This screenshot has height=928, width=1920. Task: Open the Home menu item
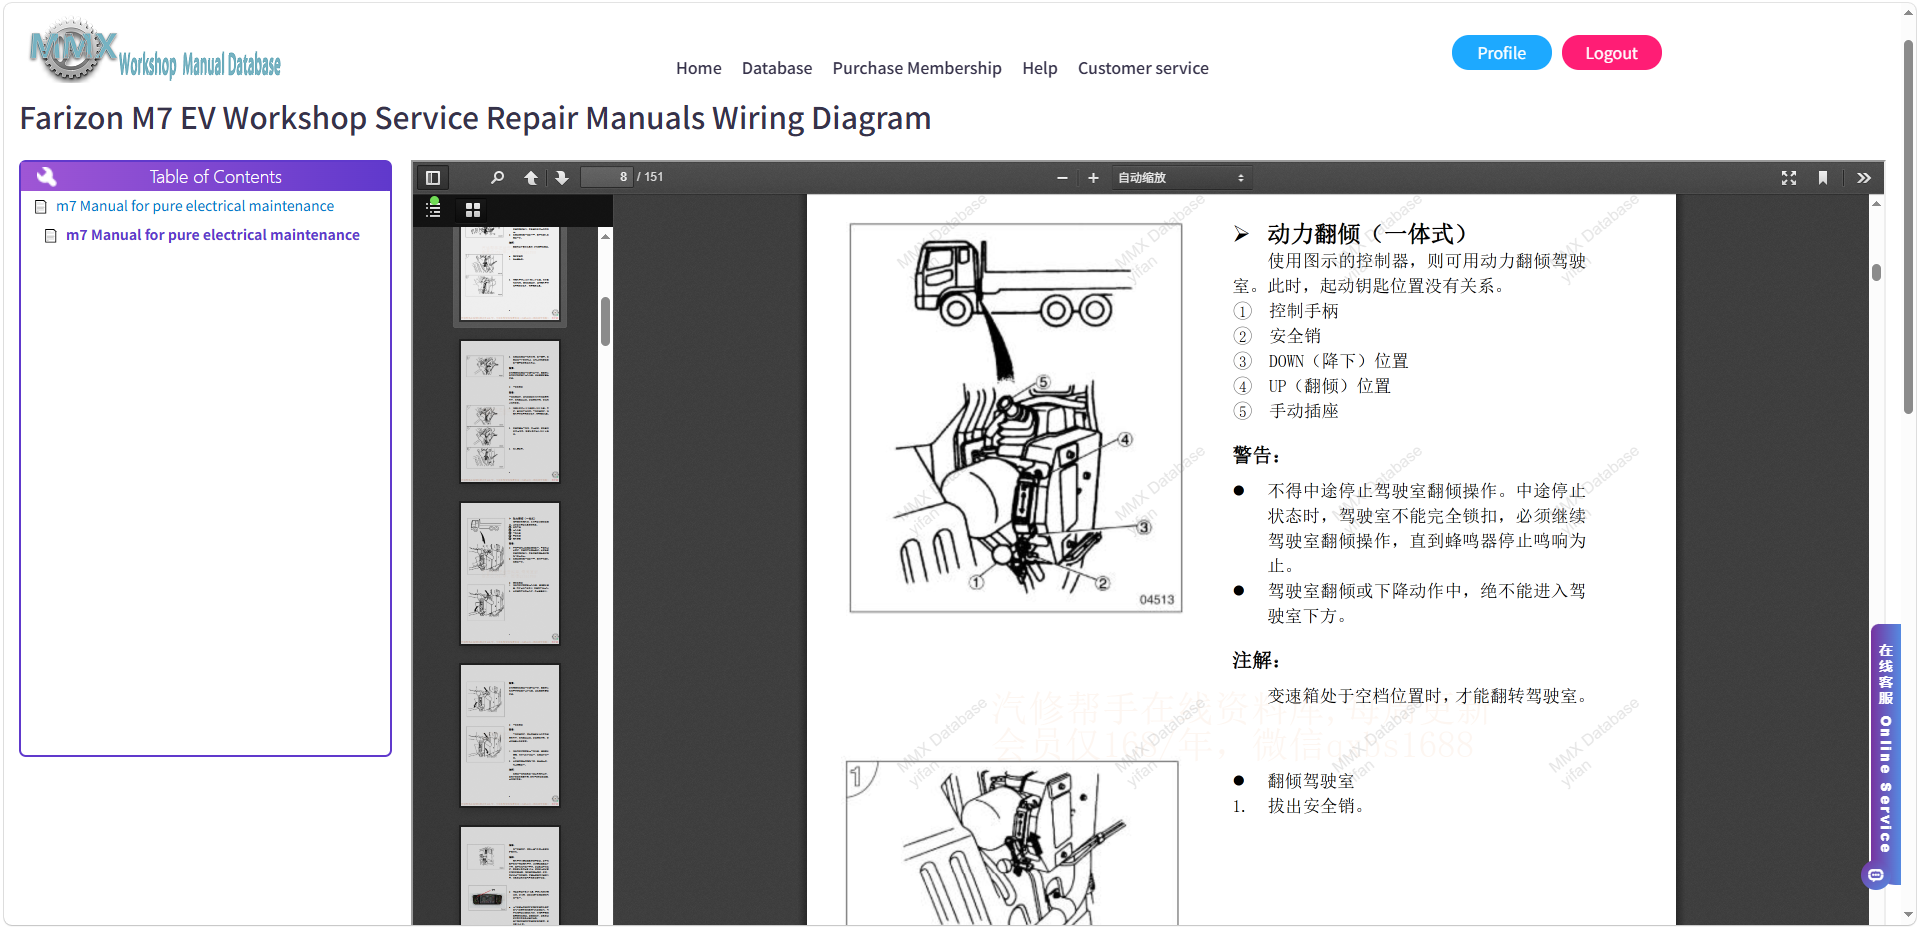698,68
